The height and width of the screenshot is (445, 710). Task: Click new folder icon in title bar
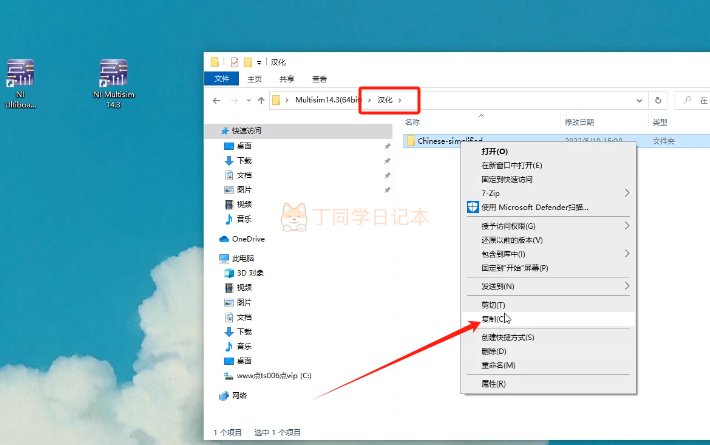[248, 62]
